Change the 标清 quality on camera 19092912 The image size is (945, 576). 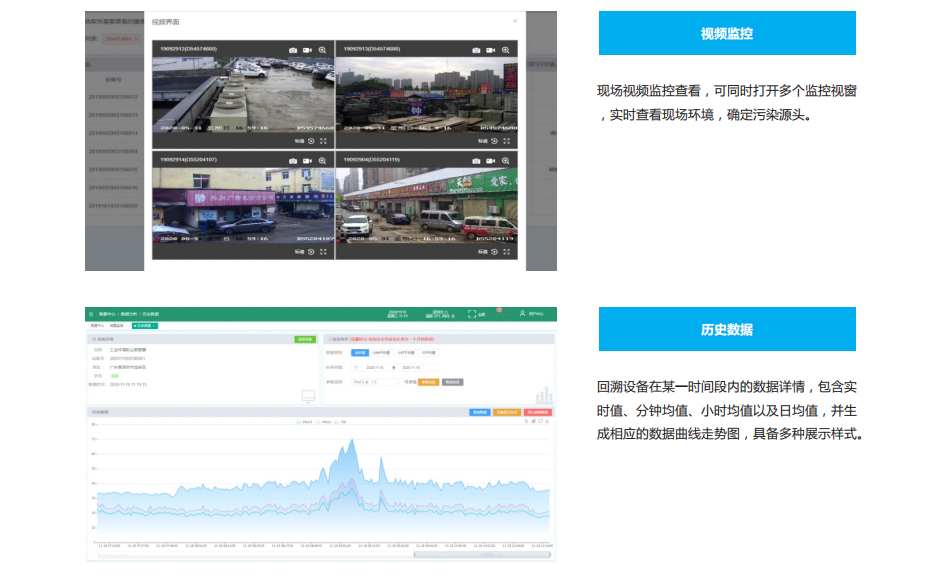(299, 141)
